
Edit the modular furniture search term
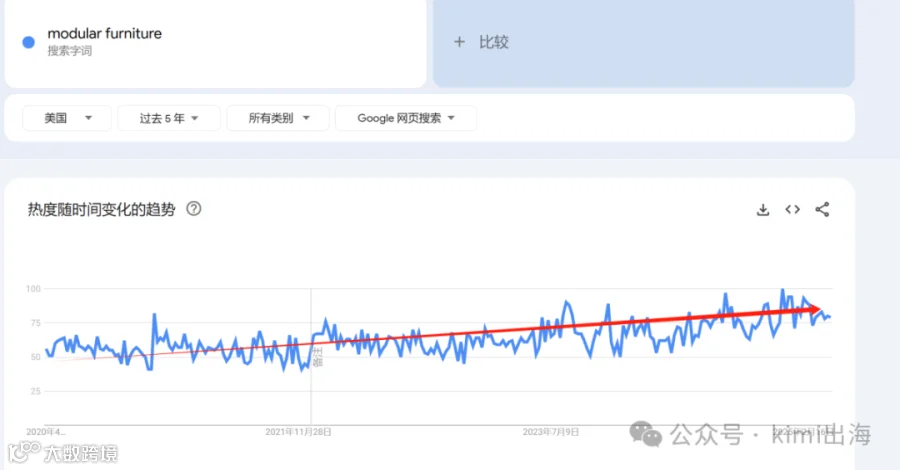[104, 34]
